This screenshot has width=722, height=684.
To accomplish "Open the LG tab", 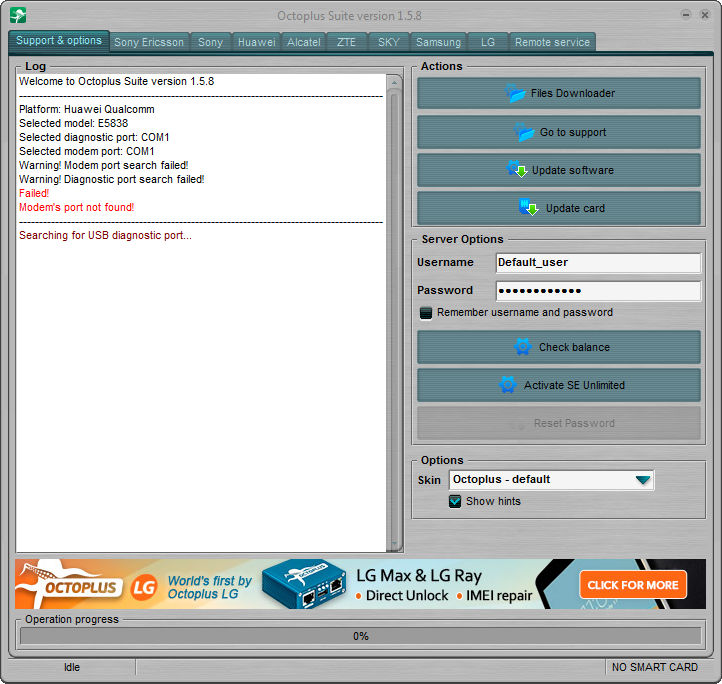I will 488,42.
